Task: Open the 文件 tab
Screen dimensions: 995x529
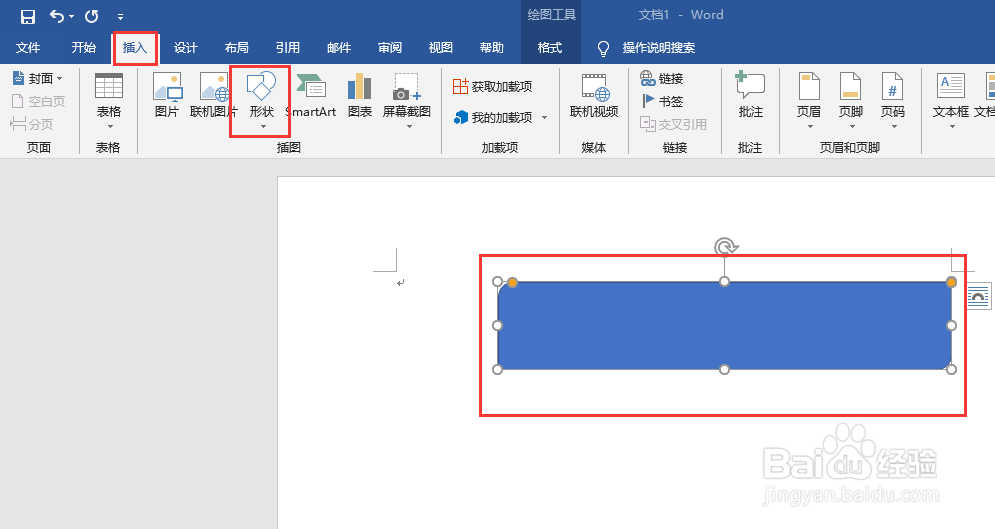Action: (x=28, y=48)
